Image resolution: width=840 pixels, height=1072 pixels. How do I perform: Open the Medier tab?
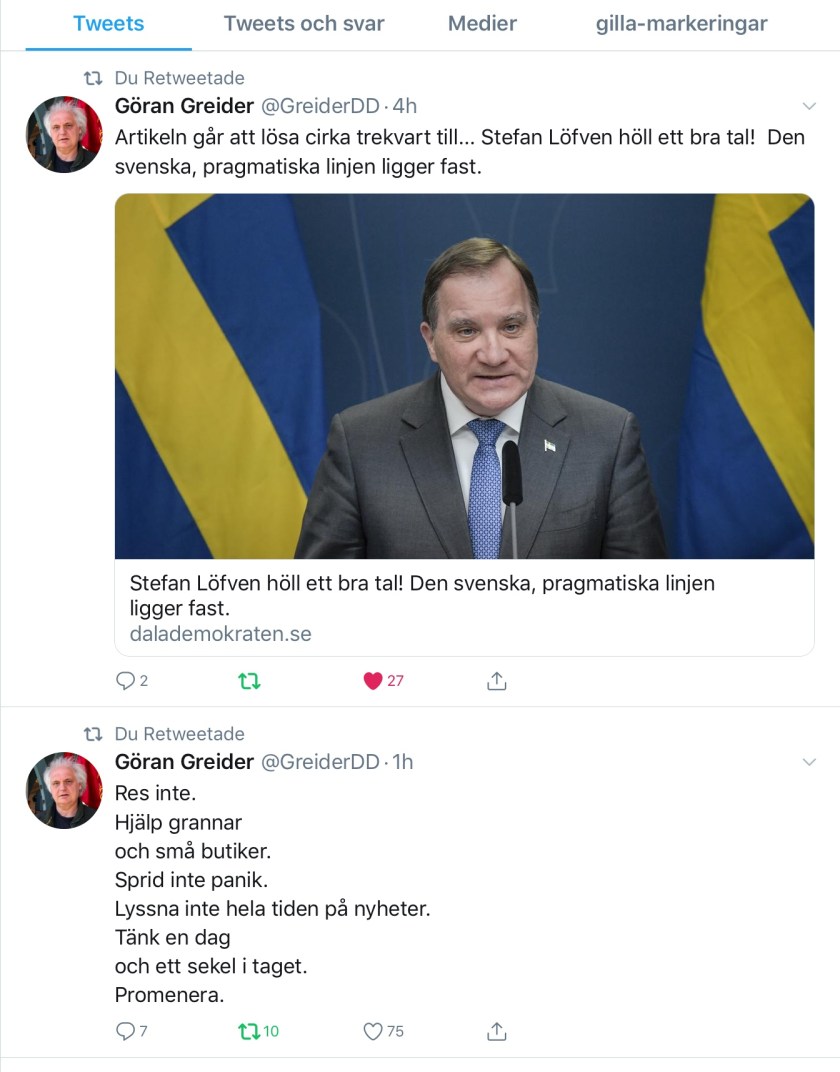click(482, 24)
